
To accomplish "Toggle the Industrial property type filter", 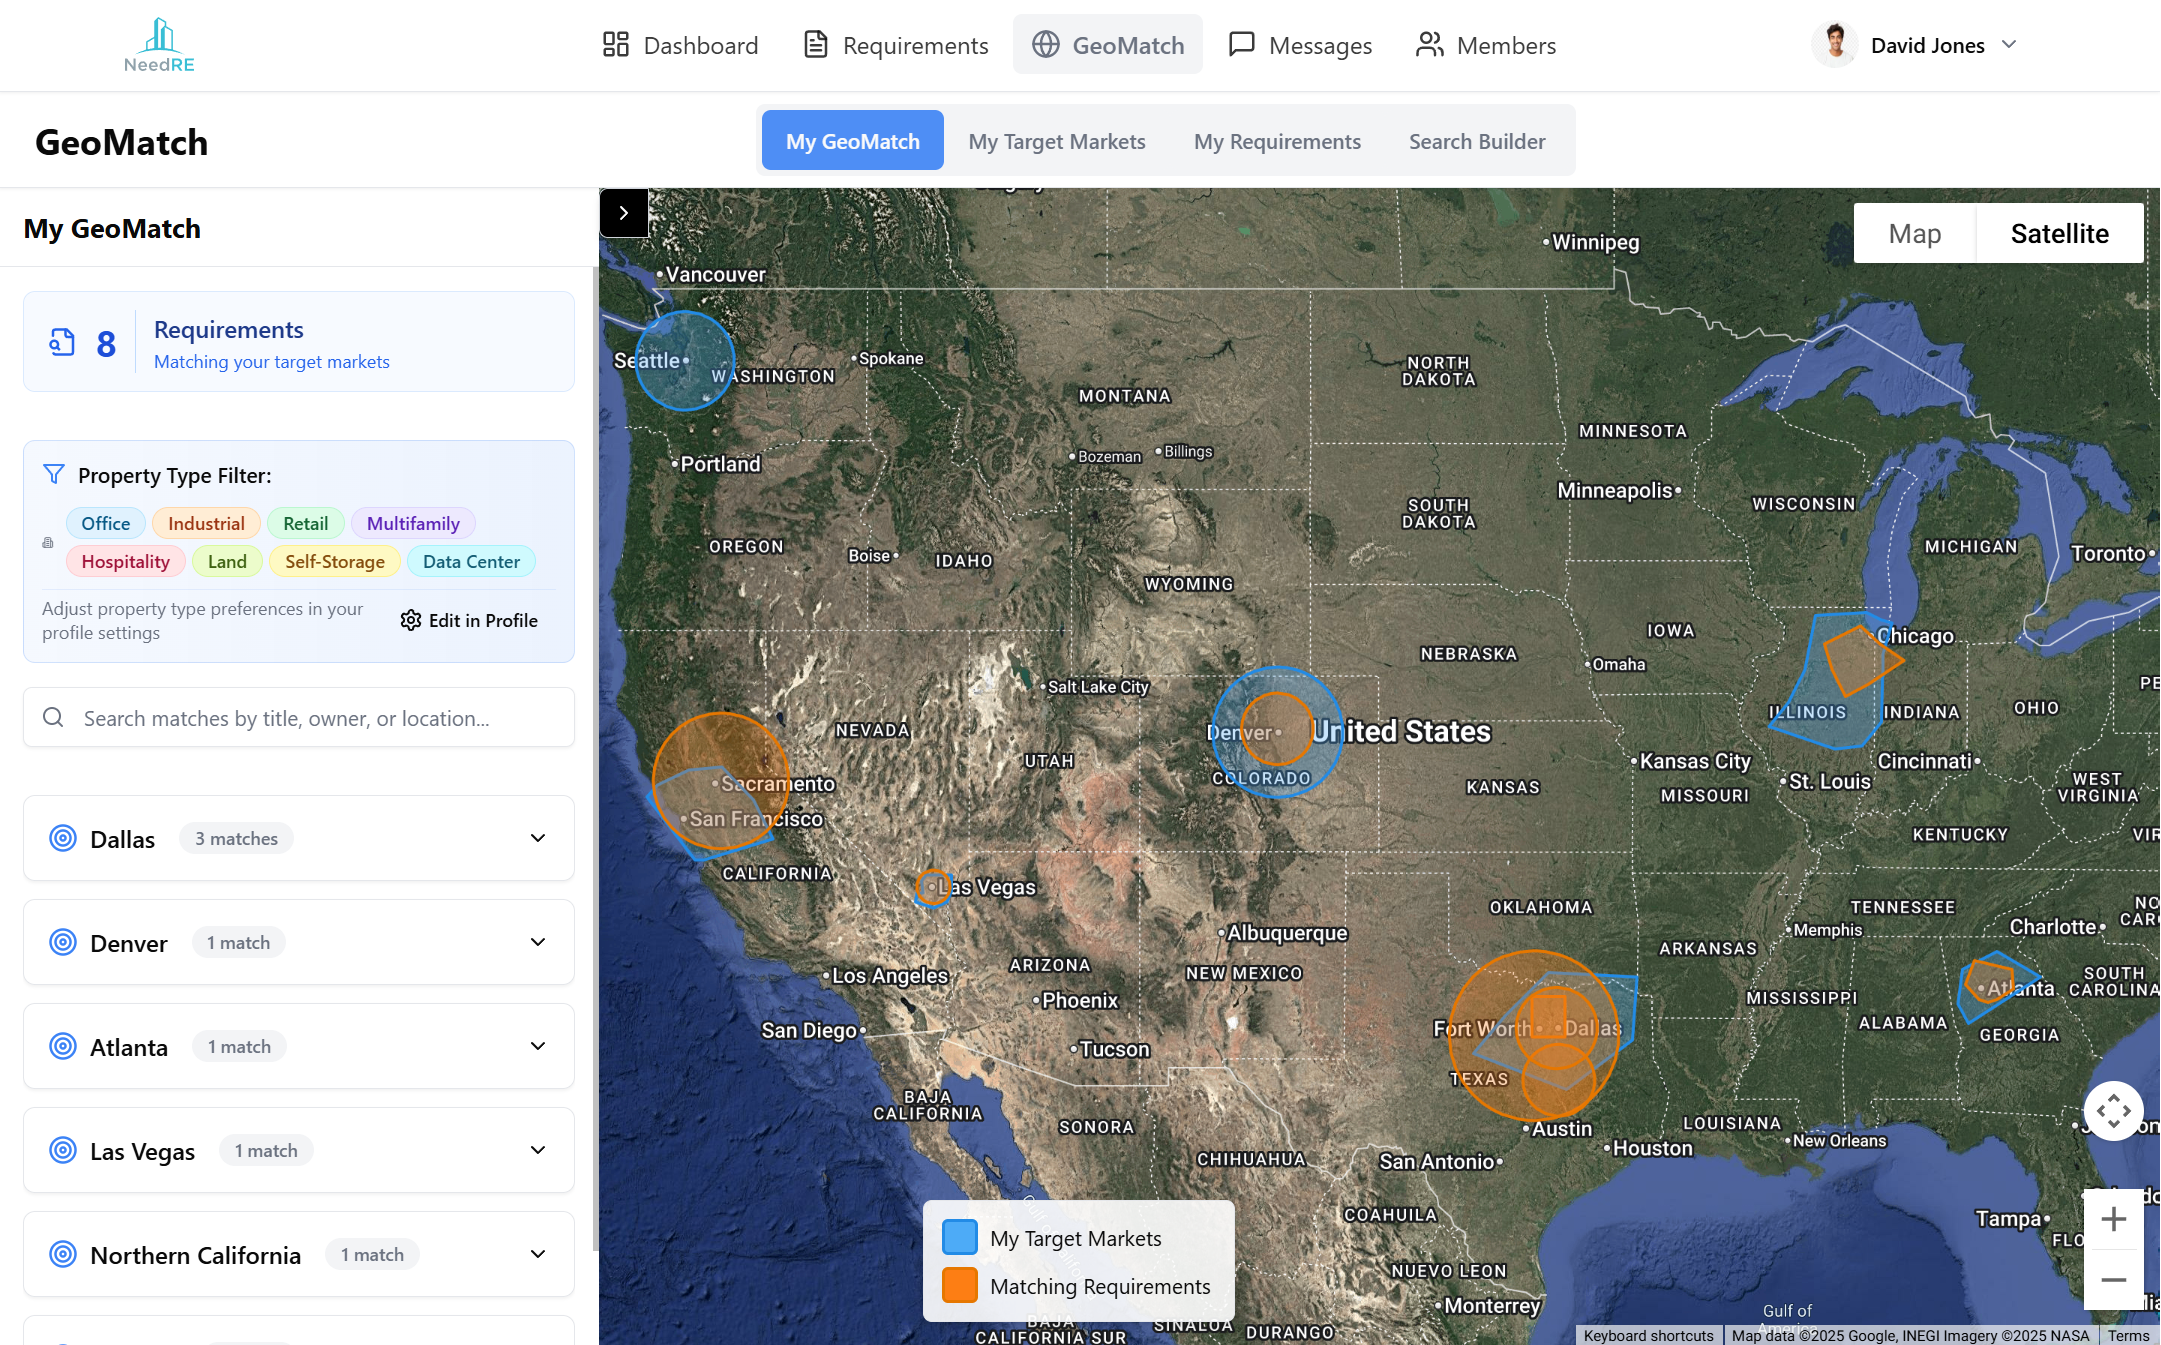I will click(206, 523).
